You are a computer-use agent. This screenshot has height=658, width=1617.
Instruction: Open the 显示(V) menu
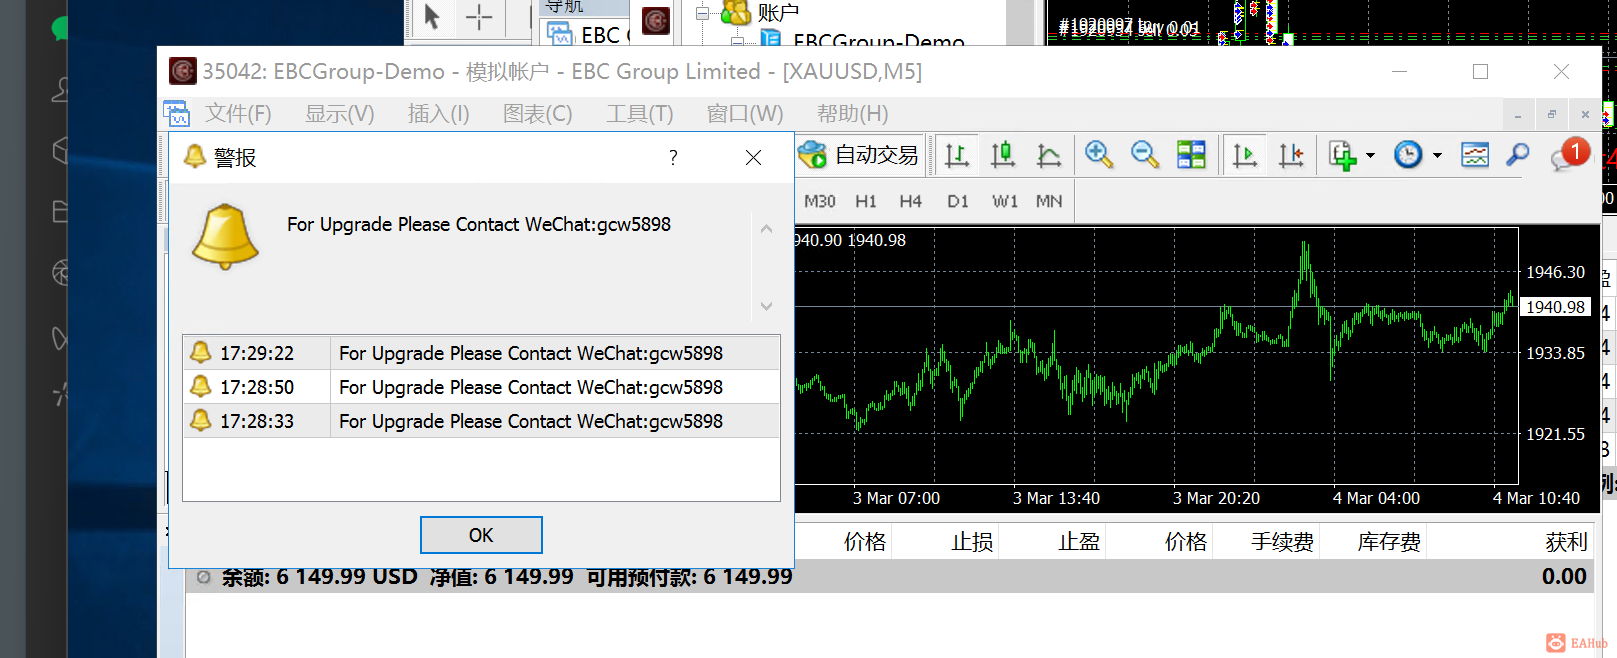tap(340, 114)
